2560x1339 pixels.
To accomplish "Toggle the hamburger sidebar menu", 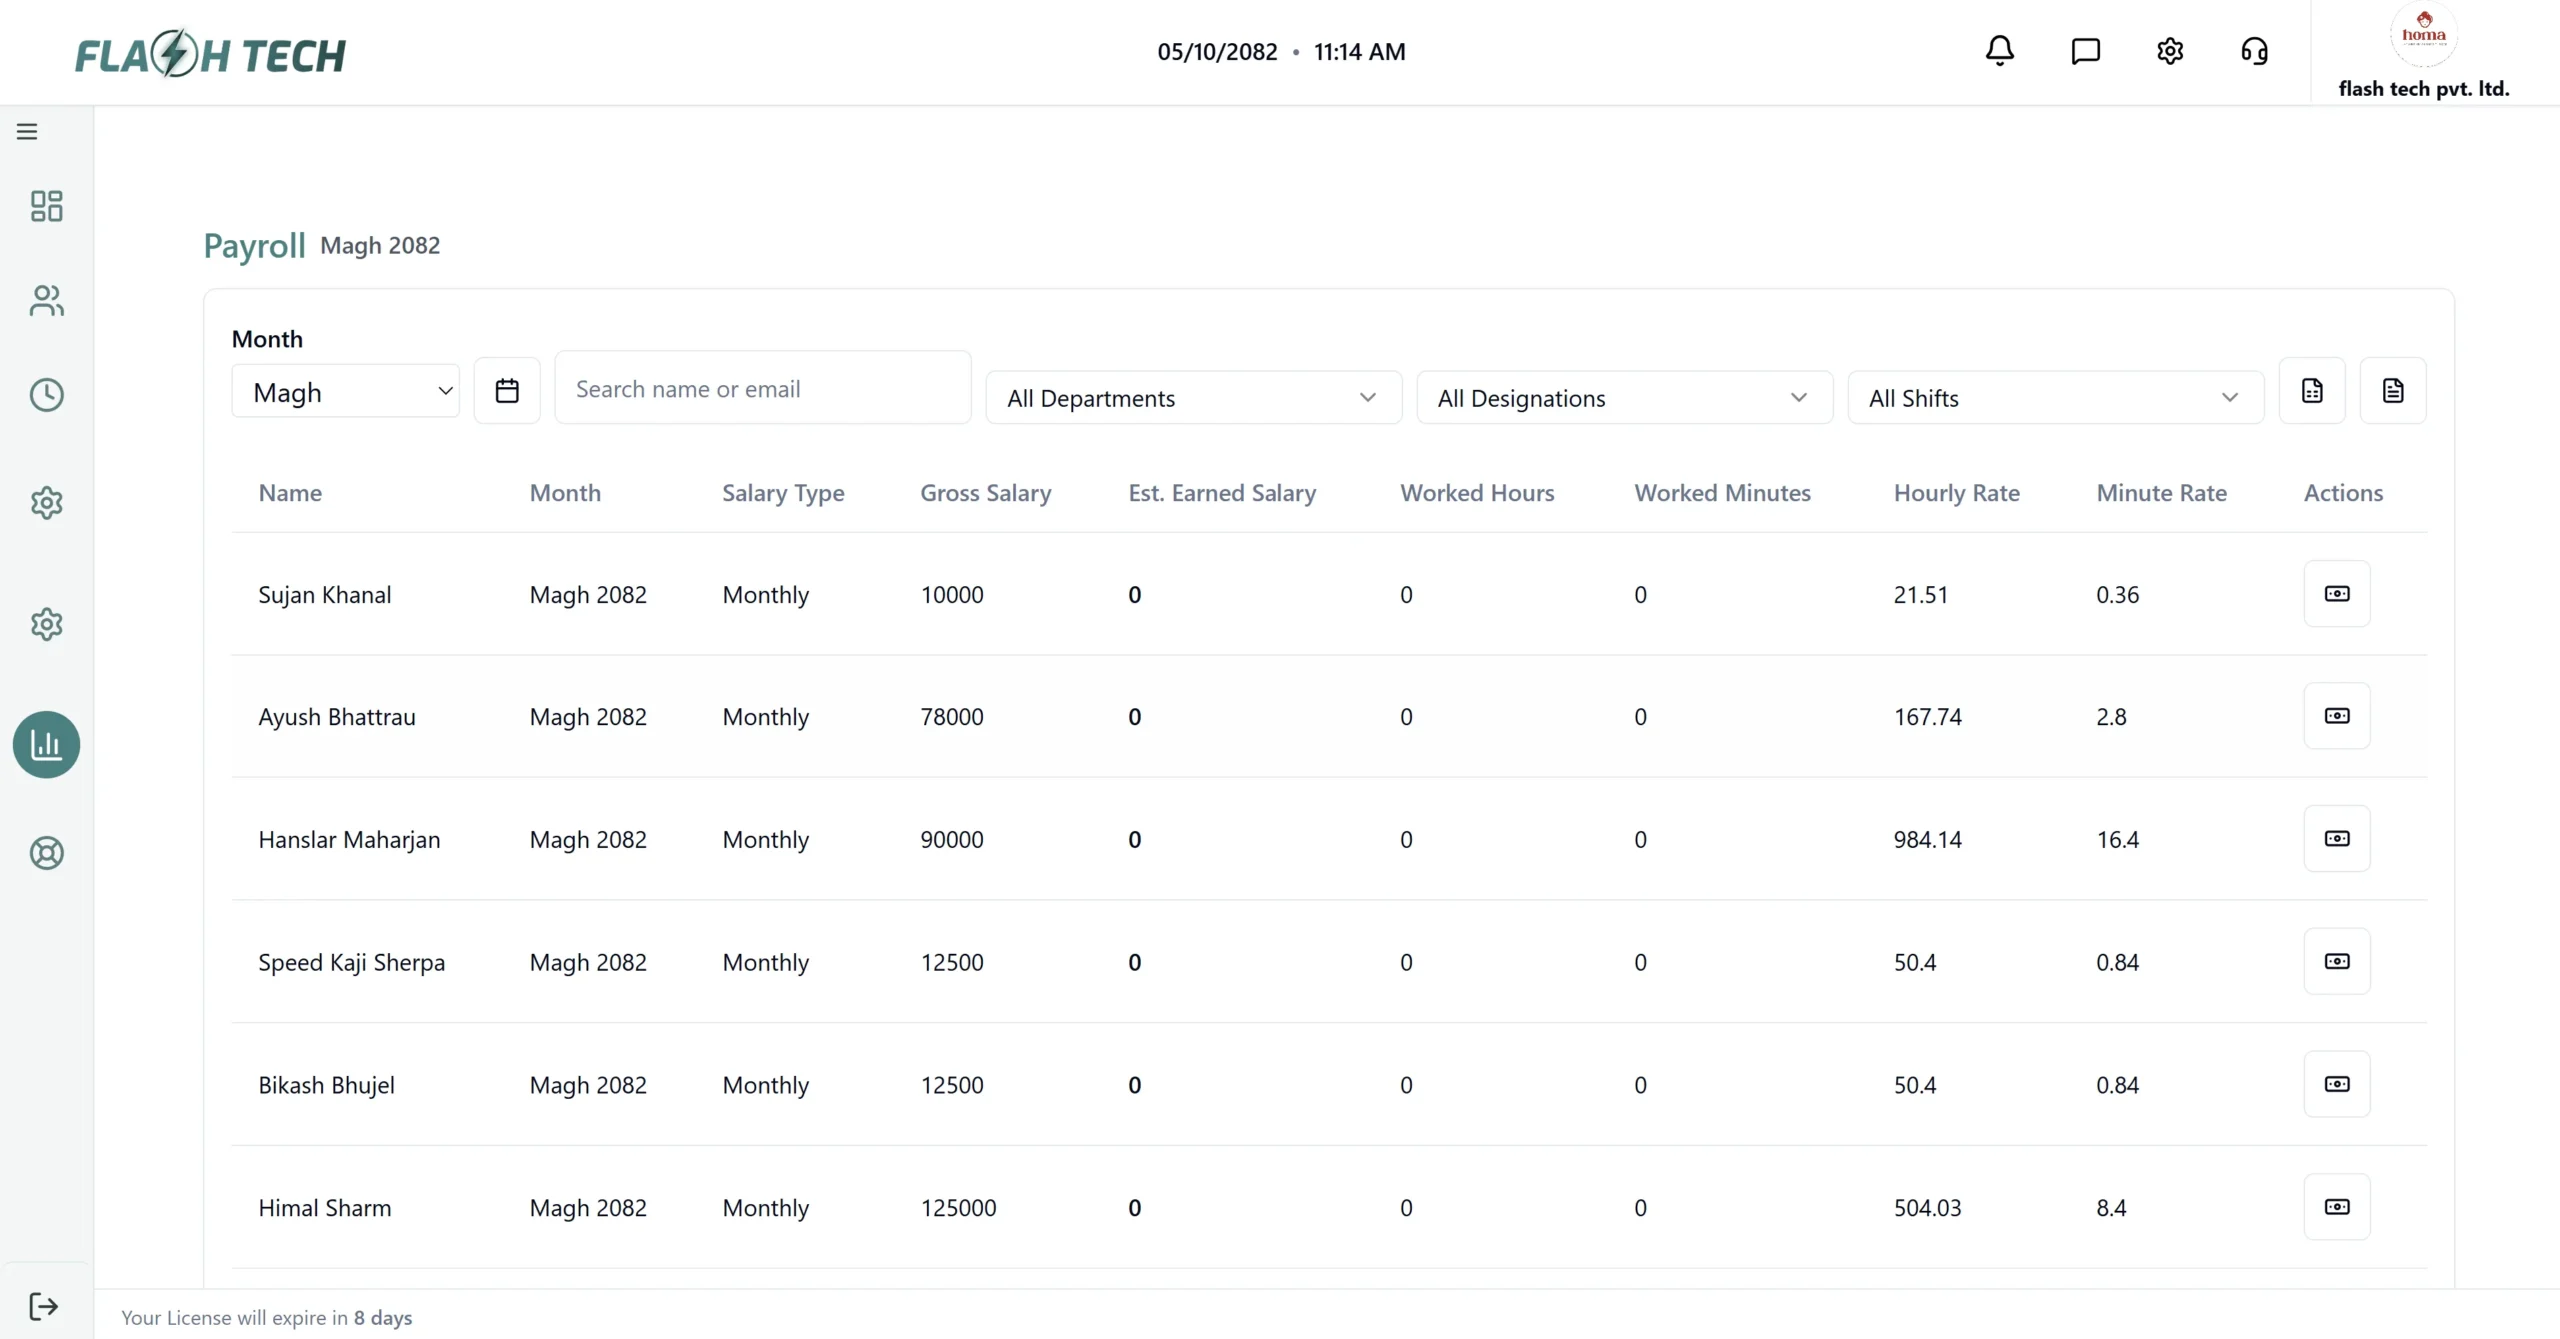I will coord(27,132).
